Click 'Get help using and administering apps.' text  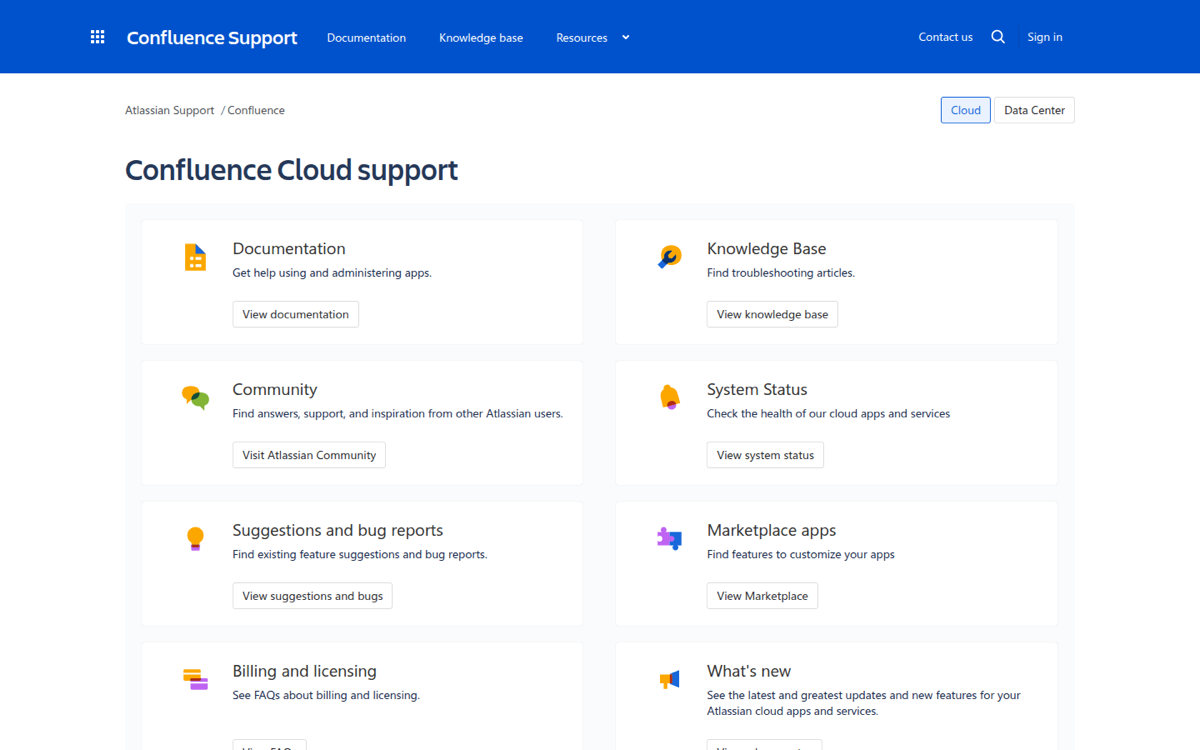332,273
